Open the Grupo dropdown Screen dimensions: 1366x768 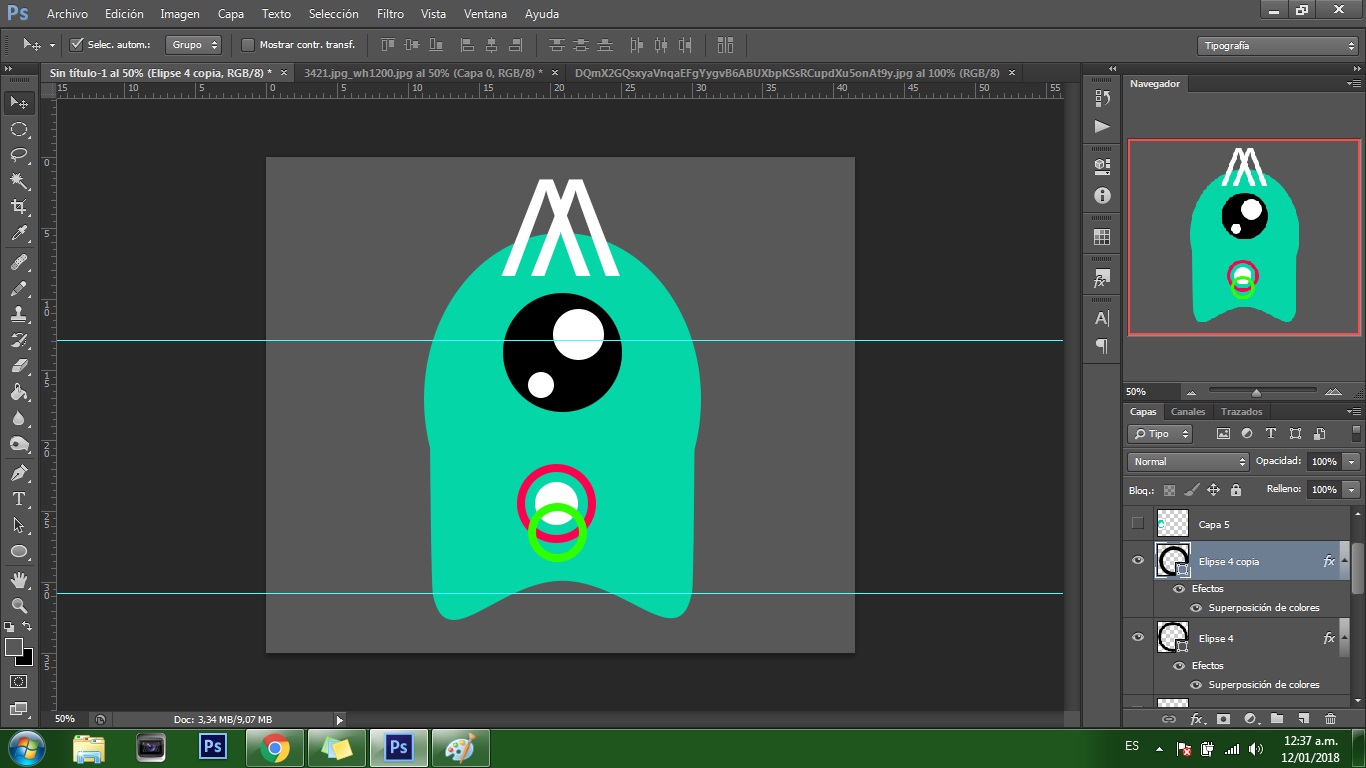194,45
